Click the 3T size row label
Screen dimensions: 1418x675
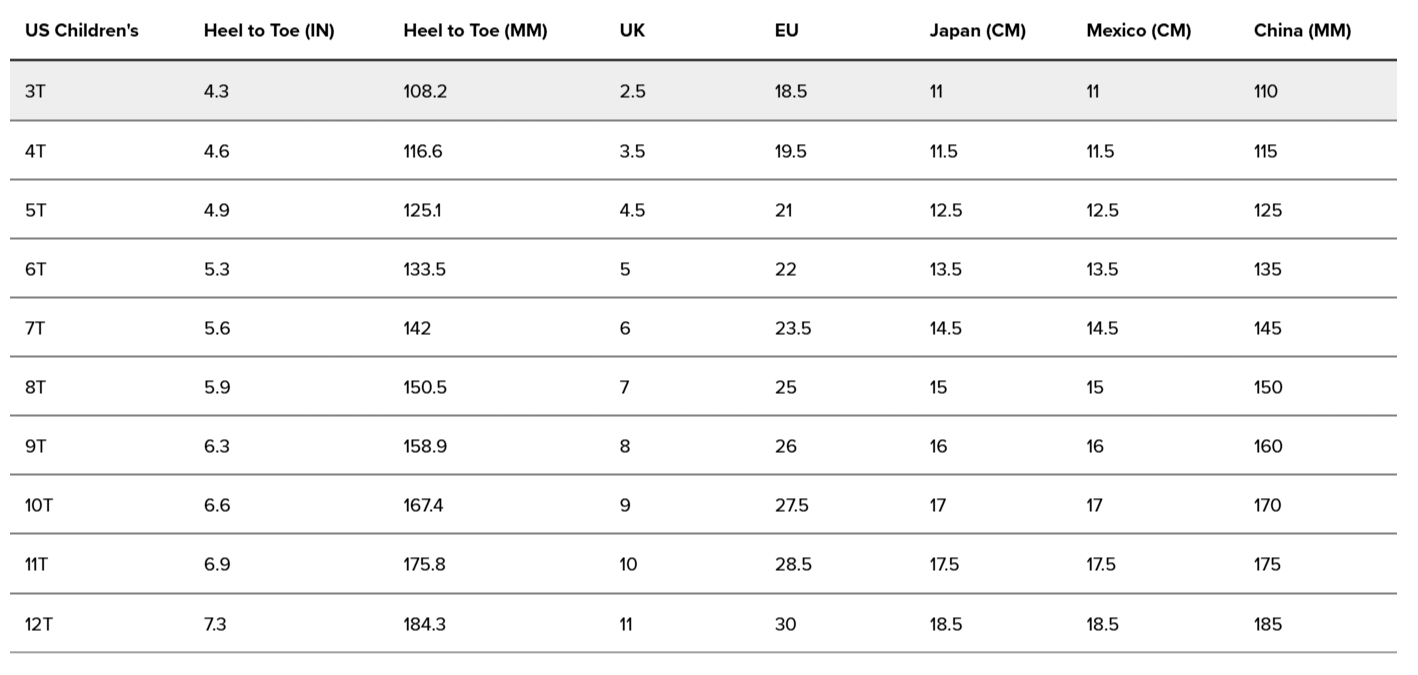(35, 91)
